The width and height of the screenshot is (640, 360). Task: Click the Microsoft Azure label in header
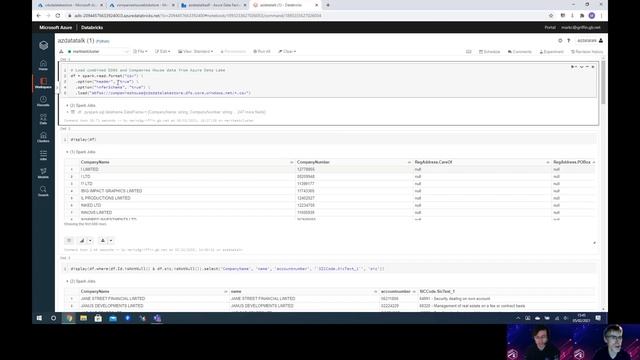56,27
